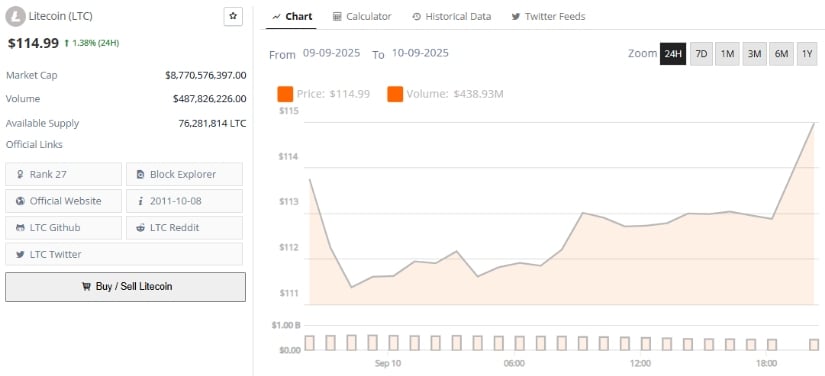
Task: Click the 12:00 time axis label
Action: [640, 363]
